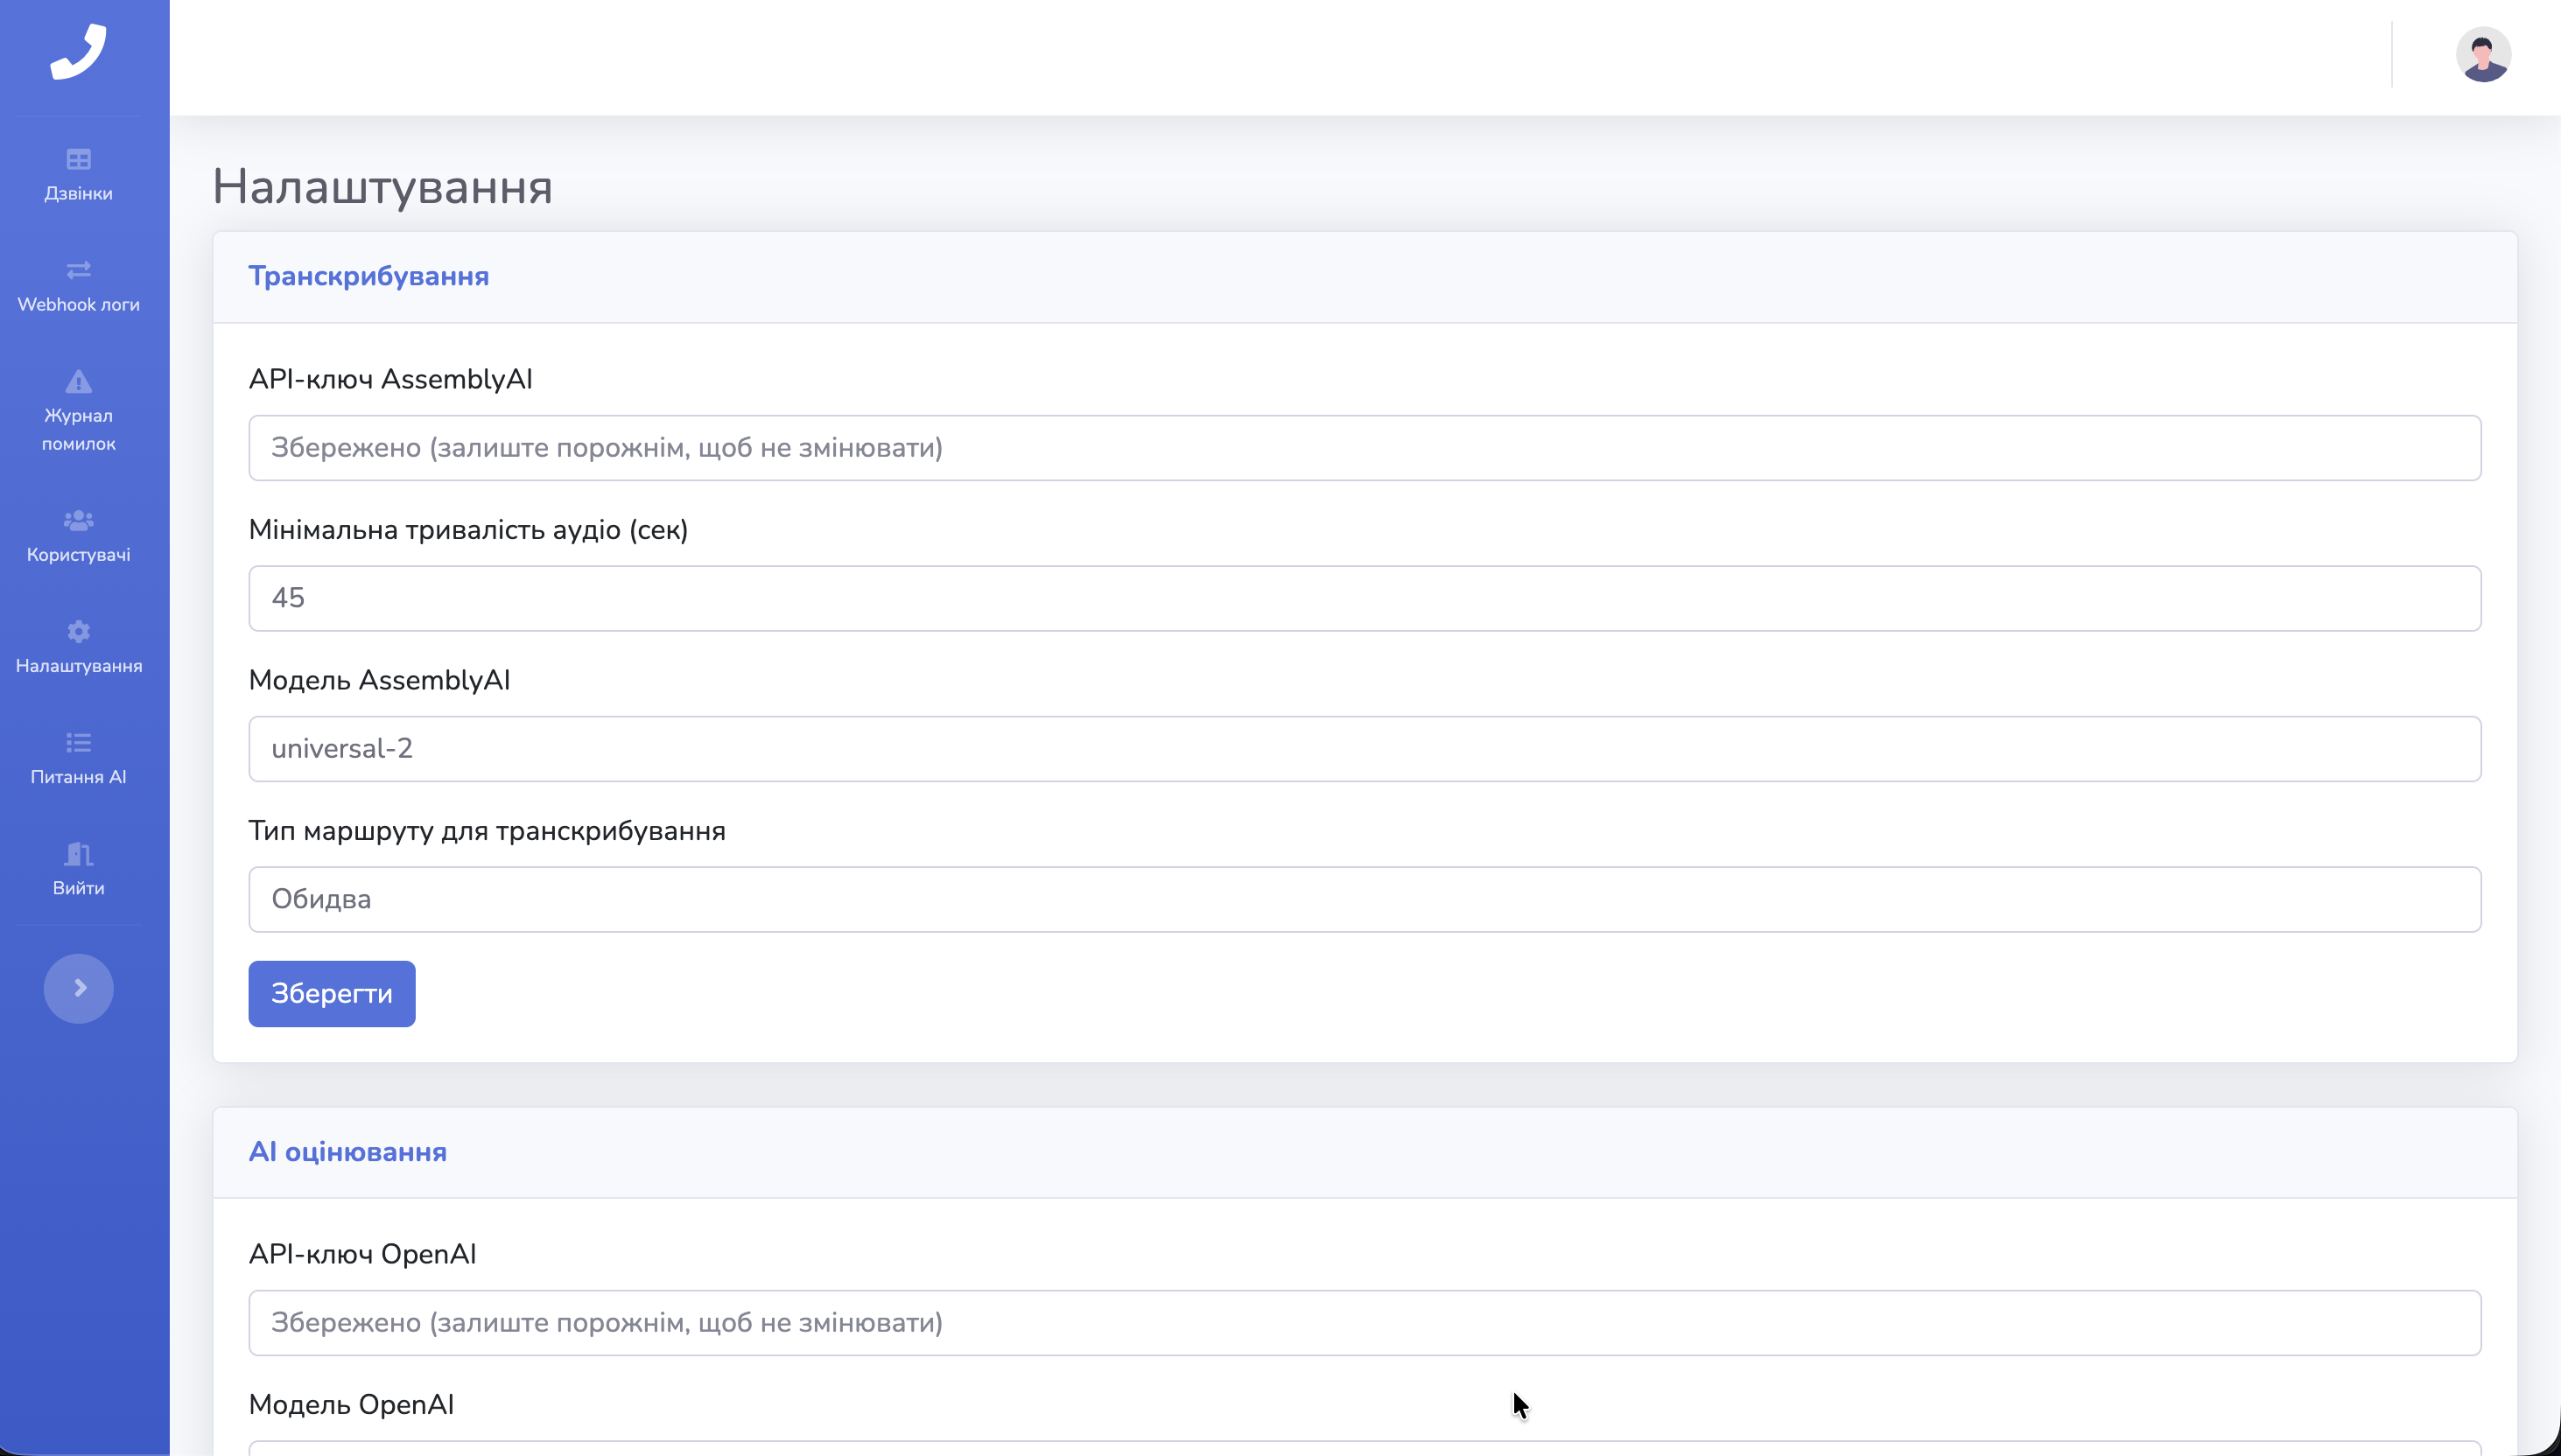2561x1456 pixels.
Task: Open the Дзвінки table icon
Action: (78, 159)
